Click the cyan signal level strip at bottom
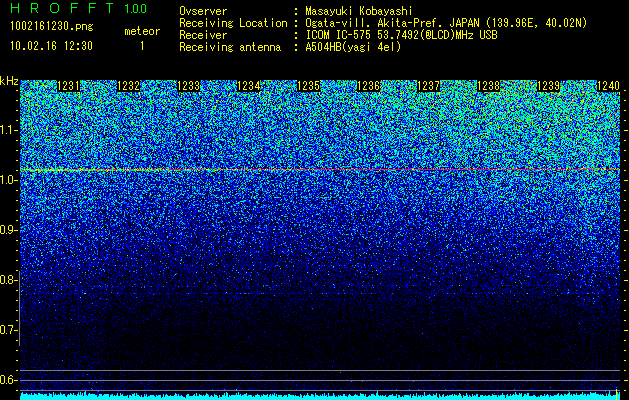Screen dimensions: 629x400 click(320, 397)
